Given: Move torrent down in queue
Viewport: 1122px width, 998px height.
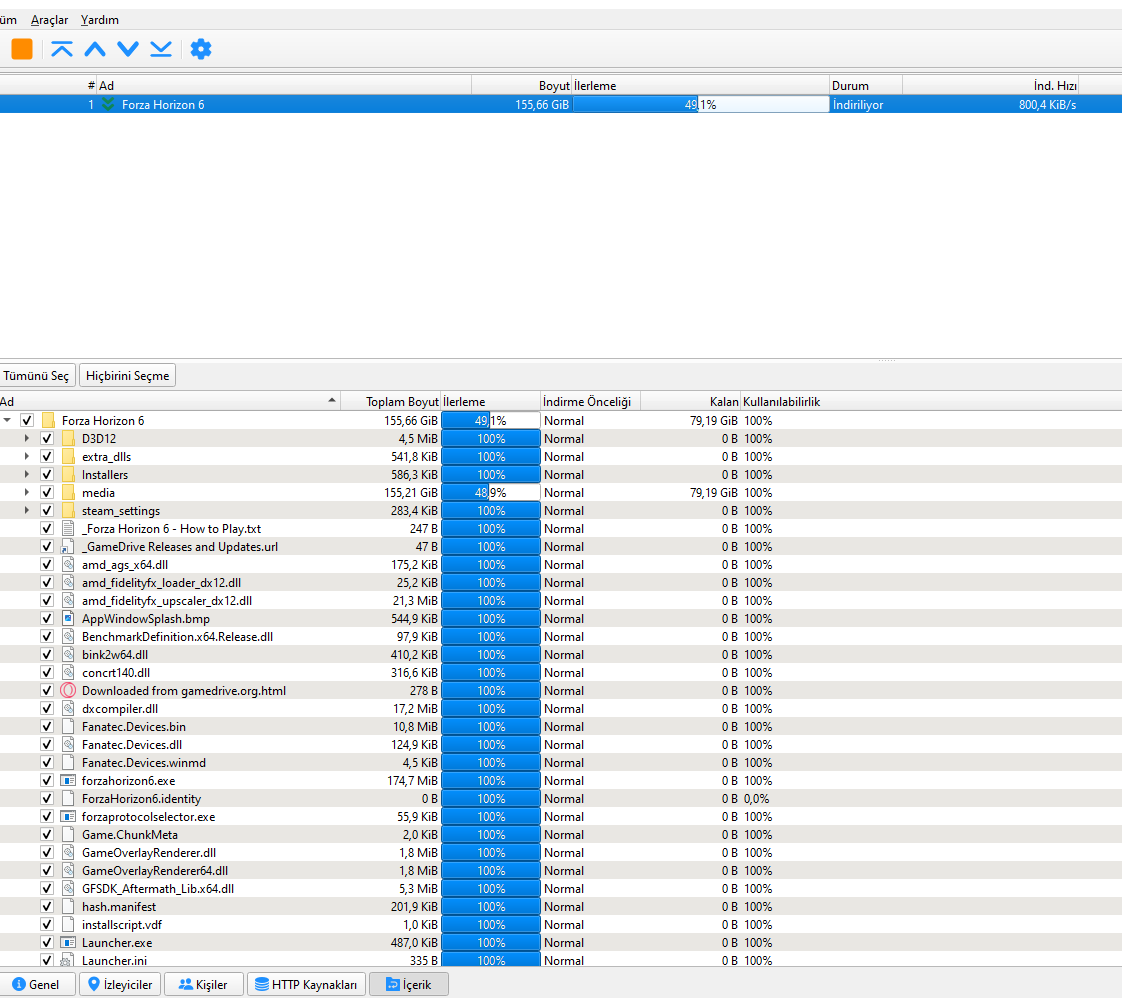Looking at the screenshot, I should coord(128,49).
